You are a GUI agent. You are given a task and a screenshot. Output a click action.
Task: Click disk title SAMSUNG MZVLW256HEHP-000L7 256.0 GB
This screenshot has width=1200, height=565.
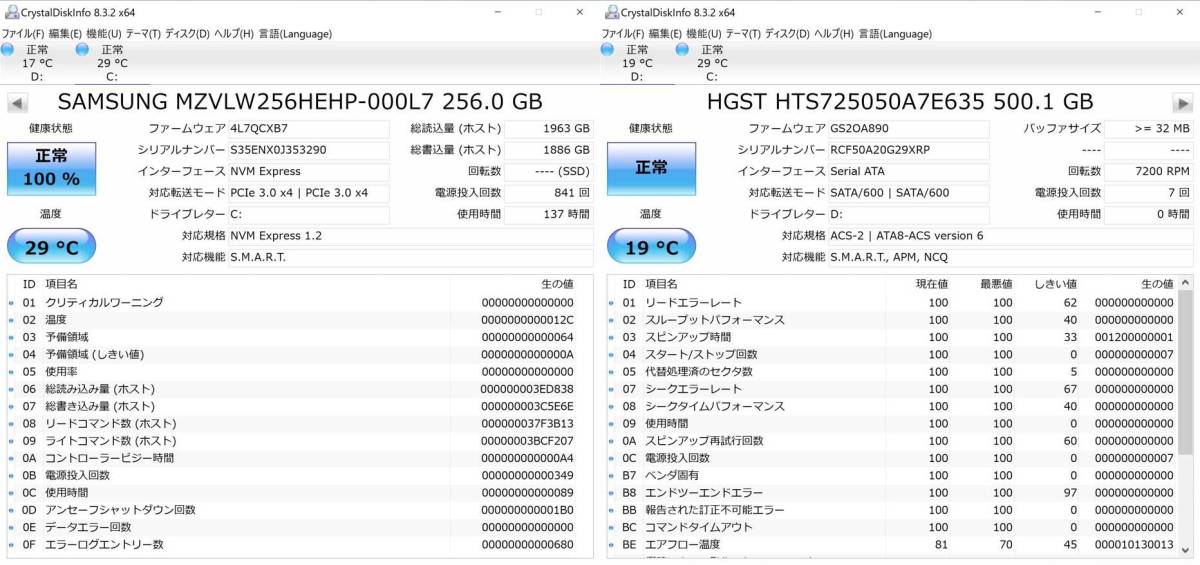coord(300,102)
